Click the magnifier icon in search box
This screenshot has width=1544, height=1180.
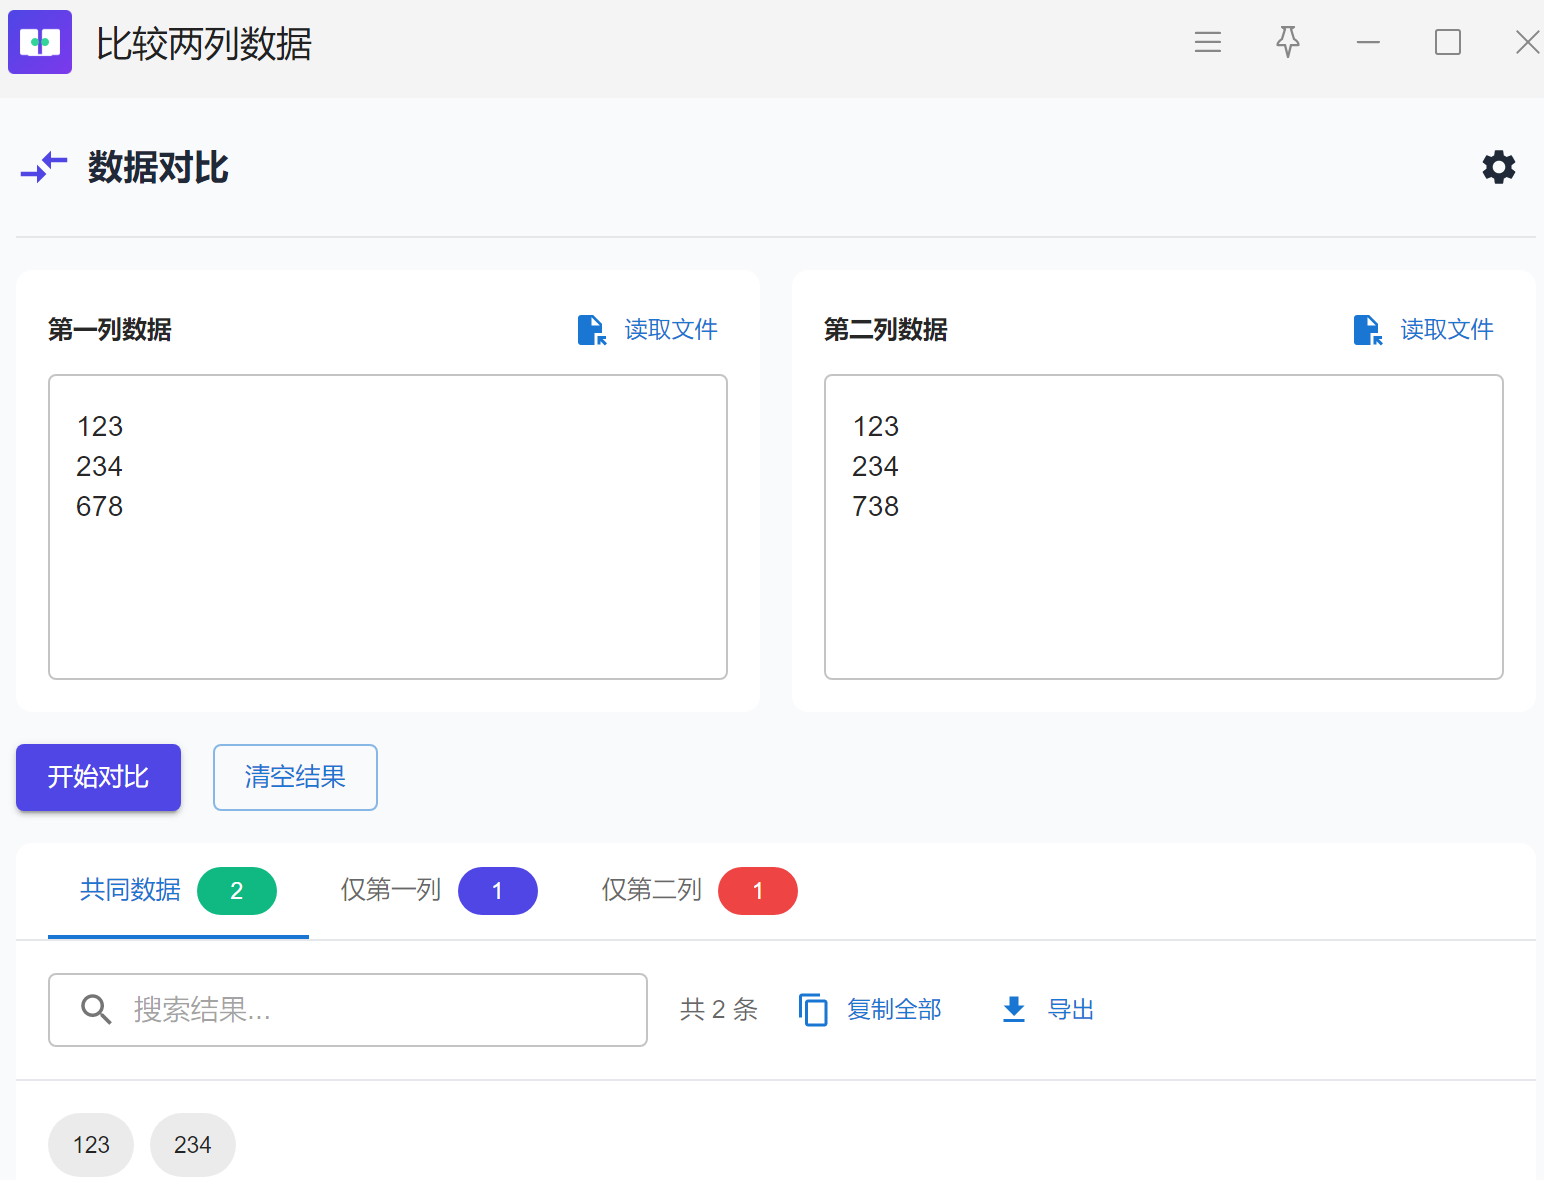point(96,1010)
